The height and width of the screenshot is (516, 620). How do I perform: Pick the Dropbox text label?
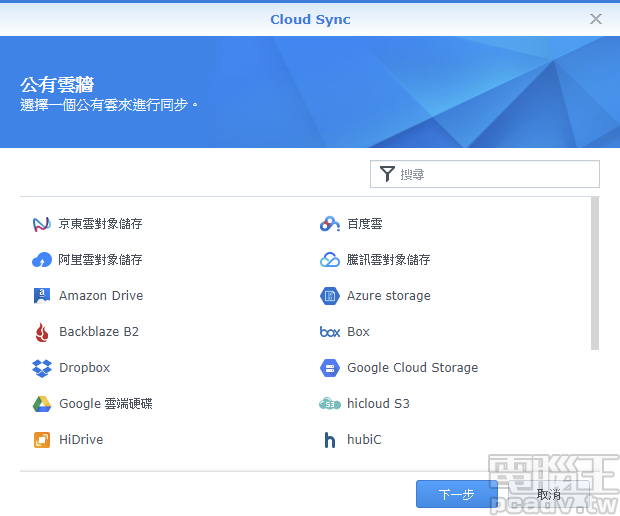(x=84, y=368)
